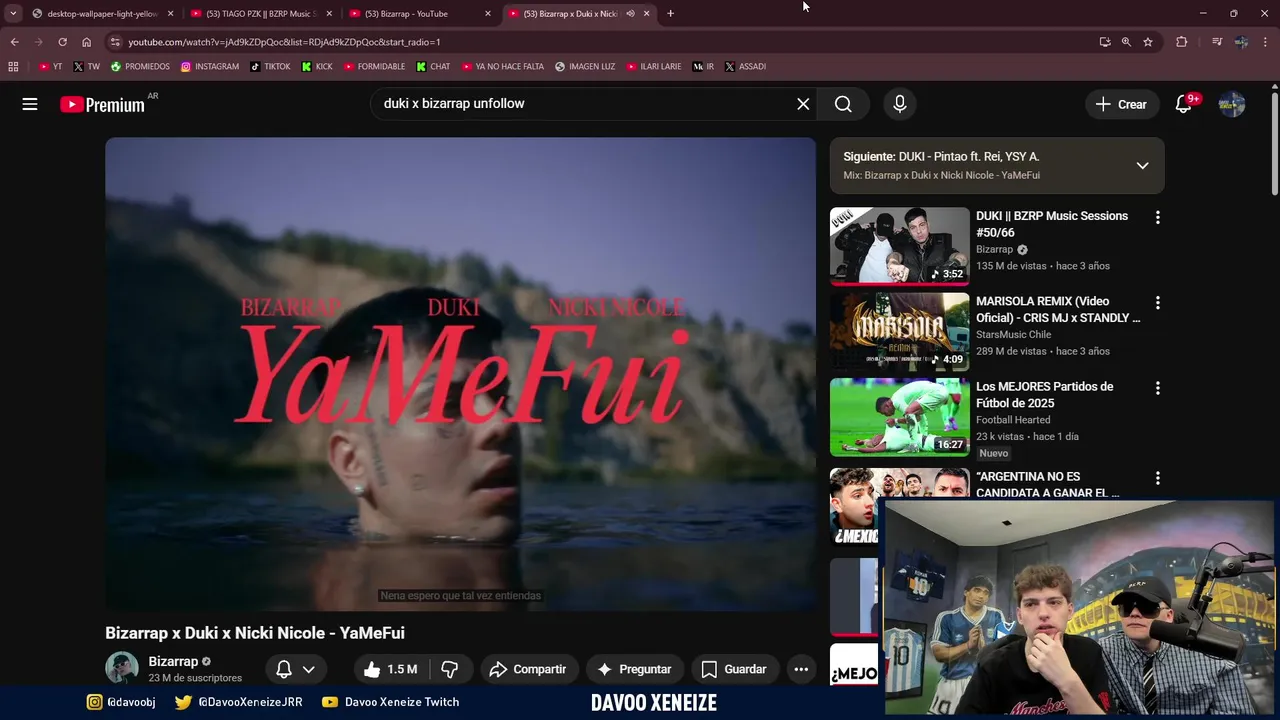1280x720 pixels.
Task: Expand notification options chevron beside bell
Action: (309, 669)
